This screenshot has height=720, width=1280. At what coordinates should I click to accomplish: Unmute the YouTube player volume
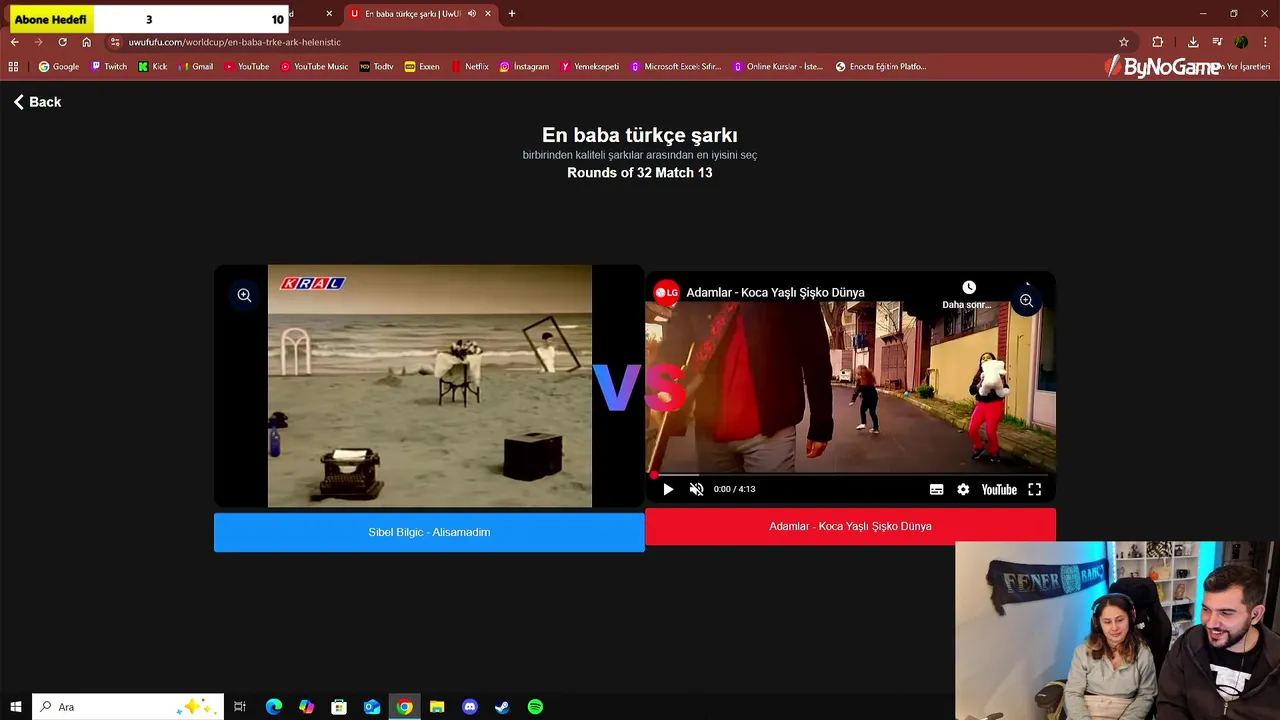coord(697,489)
